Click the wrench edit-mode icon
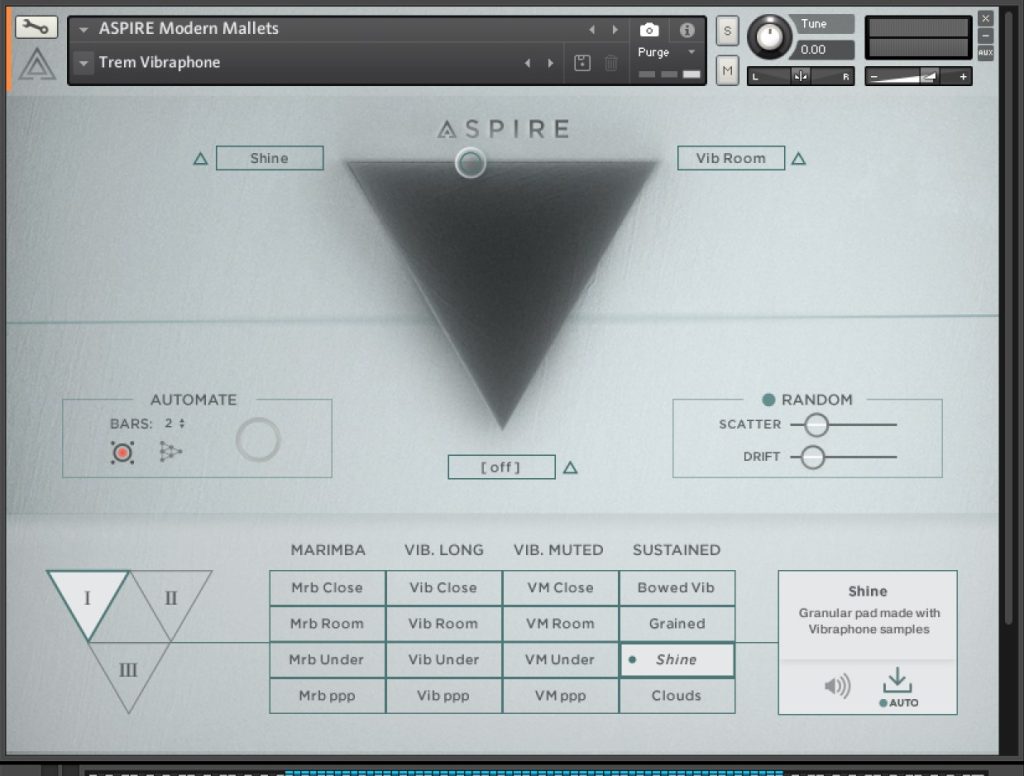This screenshot has height=776, width=1024. tap(36, 27)
